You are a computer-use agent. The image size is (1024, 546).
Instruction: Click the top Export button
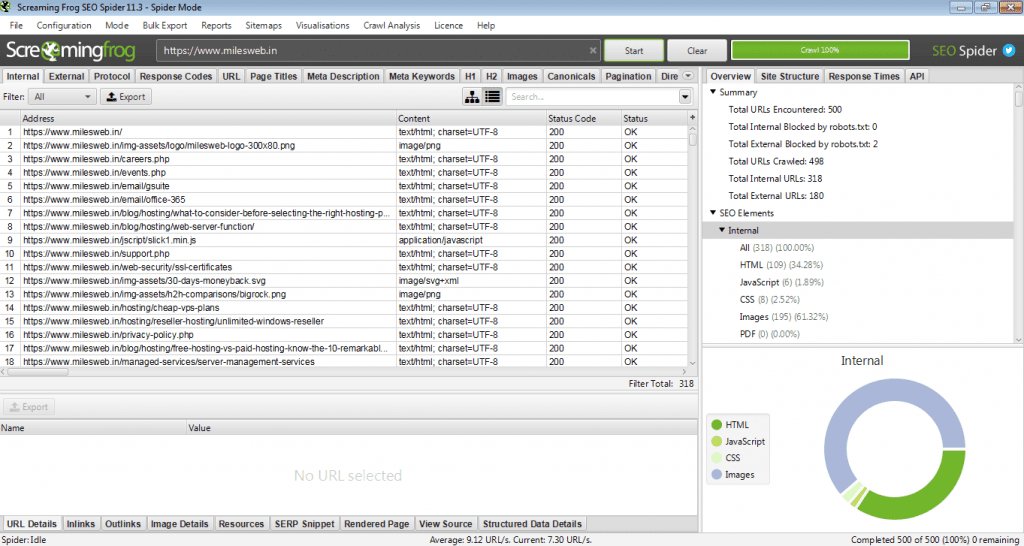(x=126, y=97)
